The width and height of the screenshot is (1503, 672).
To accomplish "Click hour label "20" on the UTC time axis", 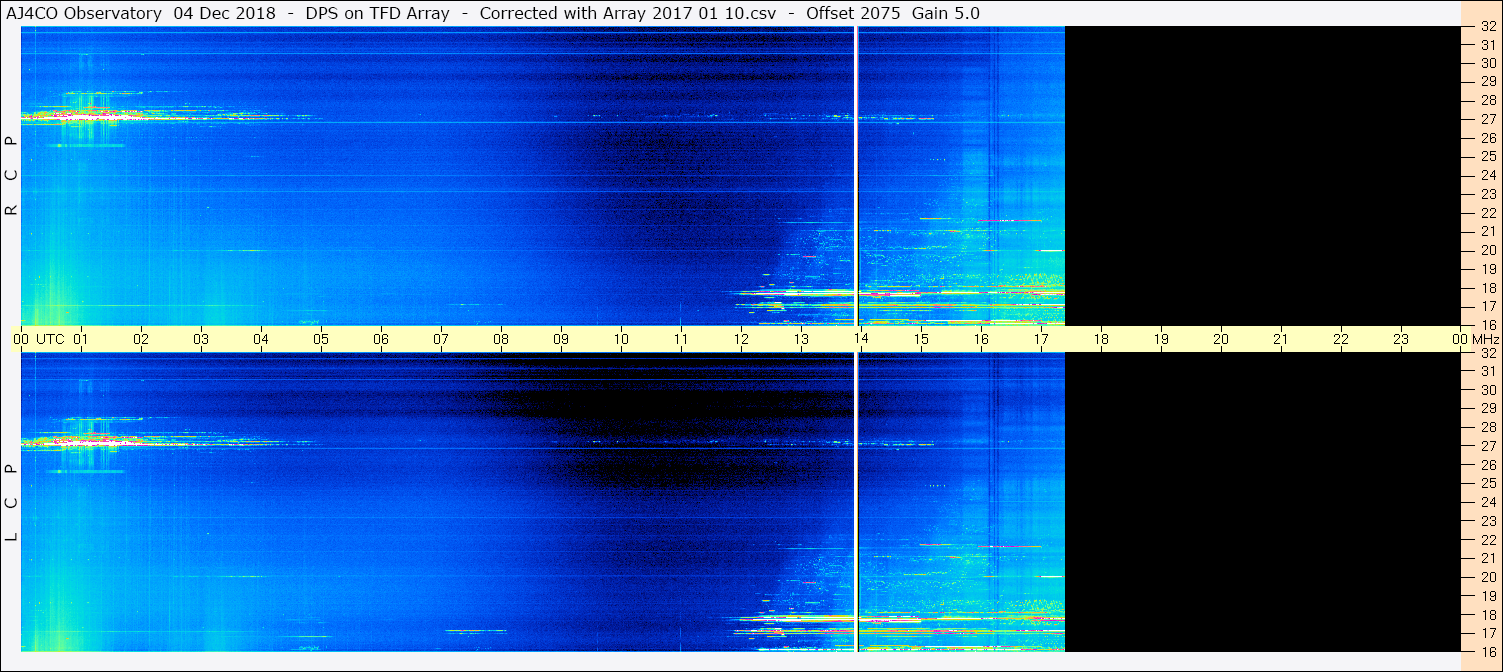I will click(x=1221, y=339).
